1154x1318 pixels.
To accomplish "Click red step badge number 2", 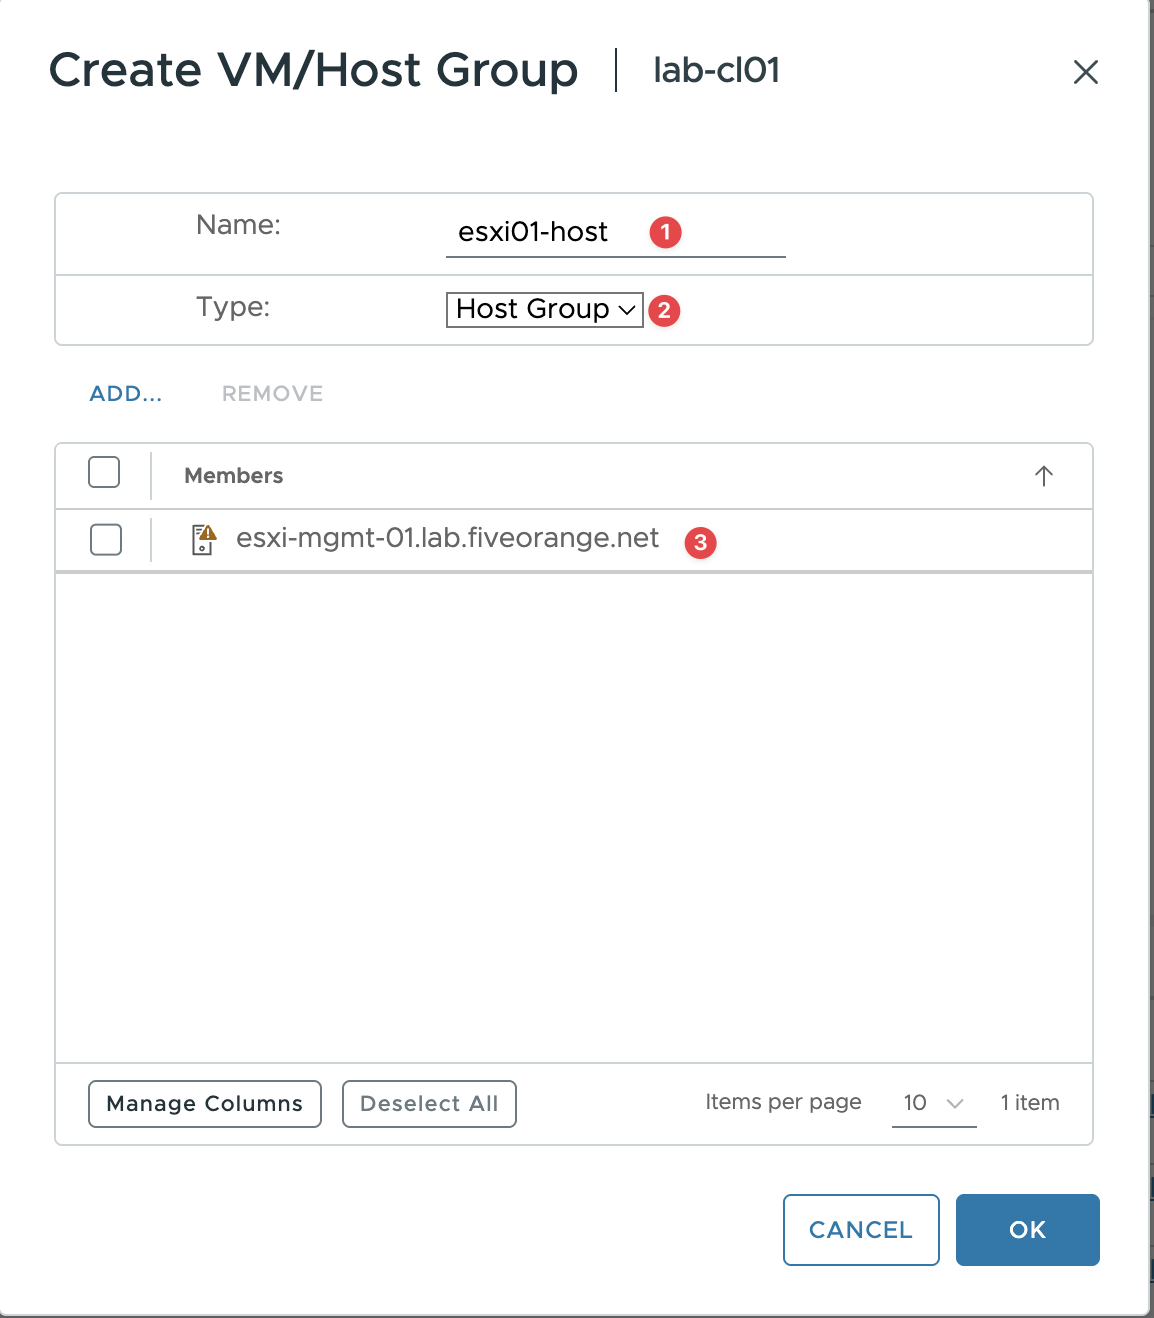I will [x=664, y=310].
